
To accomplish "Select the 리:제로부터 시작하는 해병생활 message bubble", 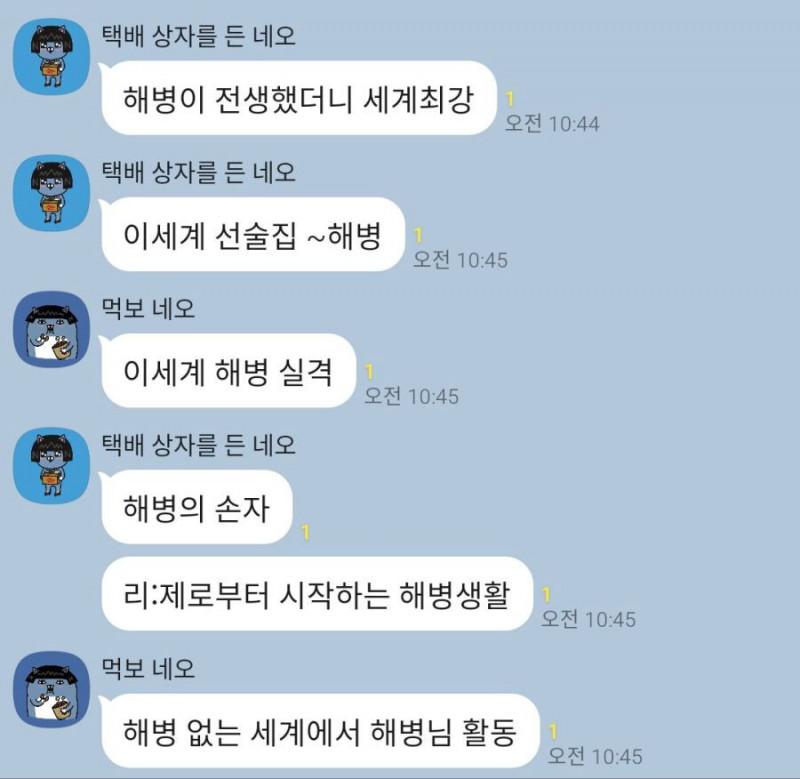I will pos(317,594).
